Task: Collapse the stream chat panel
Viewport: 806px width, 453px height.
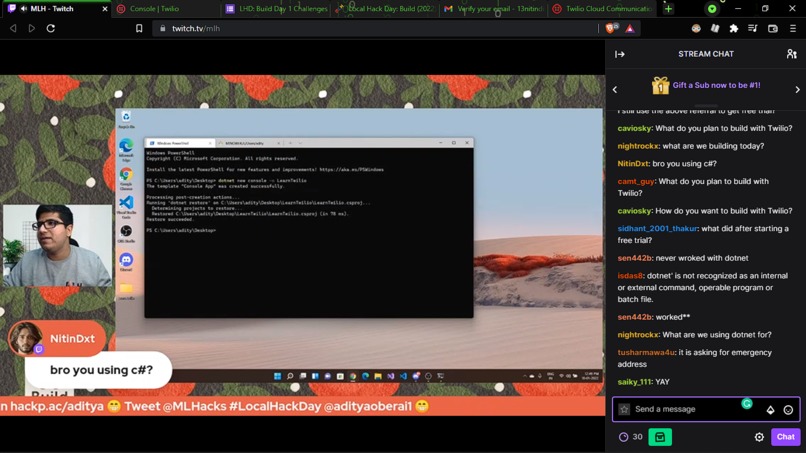Action: [619, 54]
